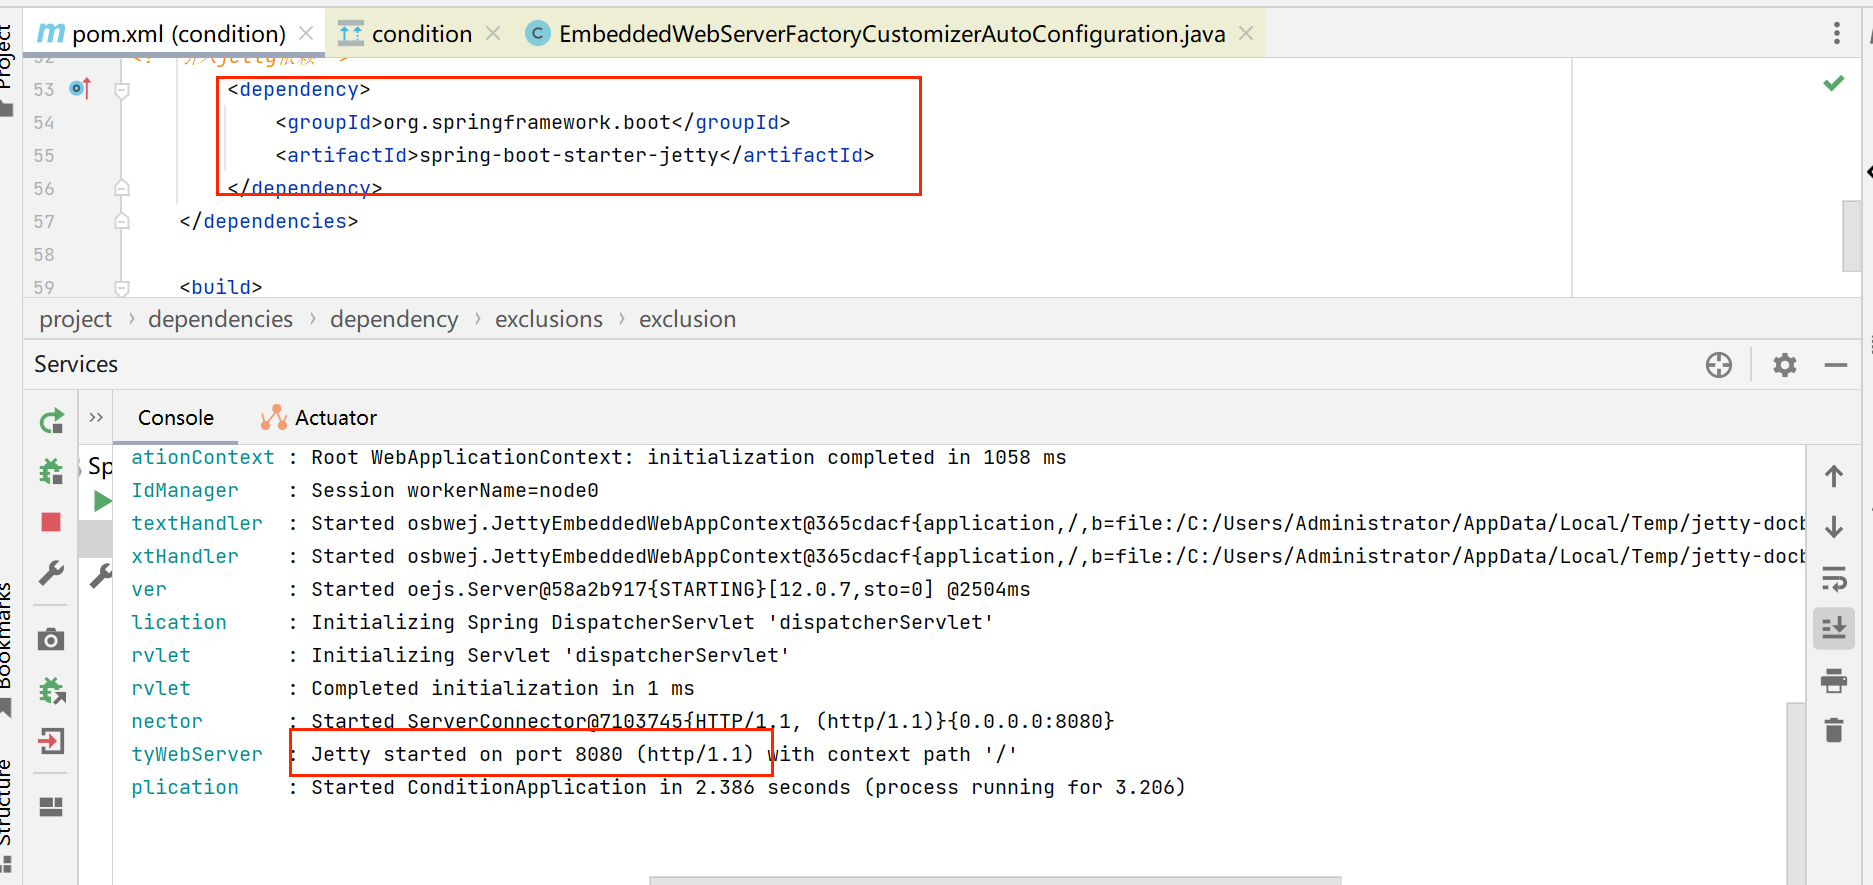1873x885 pixels.
Task: Select 'exclusions' in the XML breadcrumb
Action: click(549, 319)
